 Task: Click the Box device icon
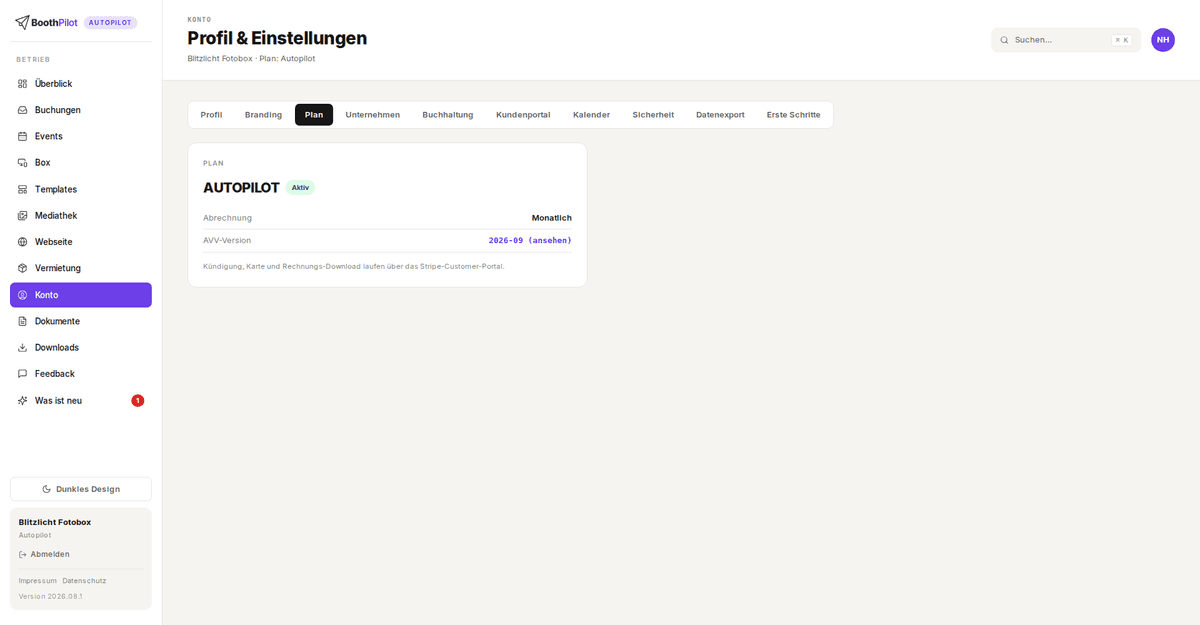point(23,163)
